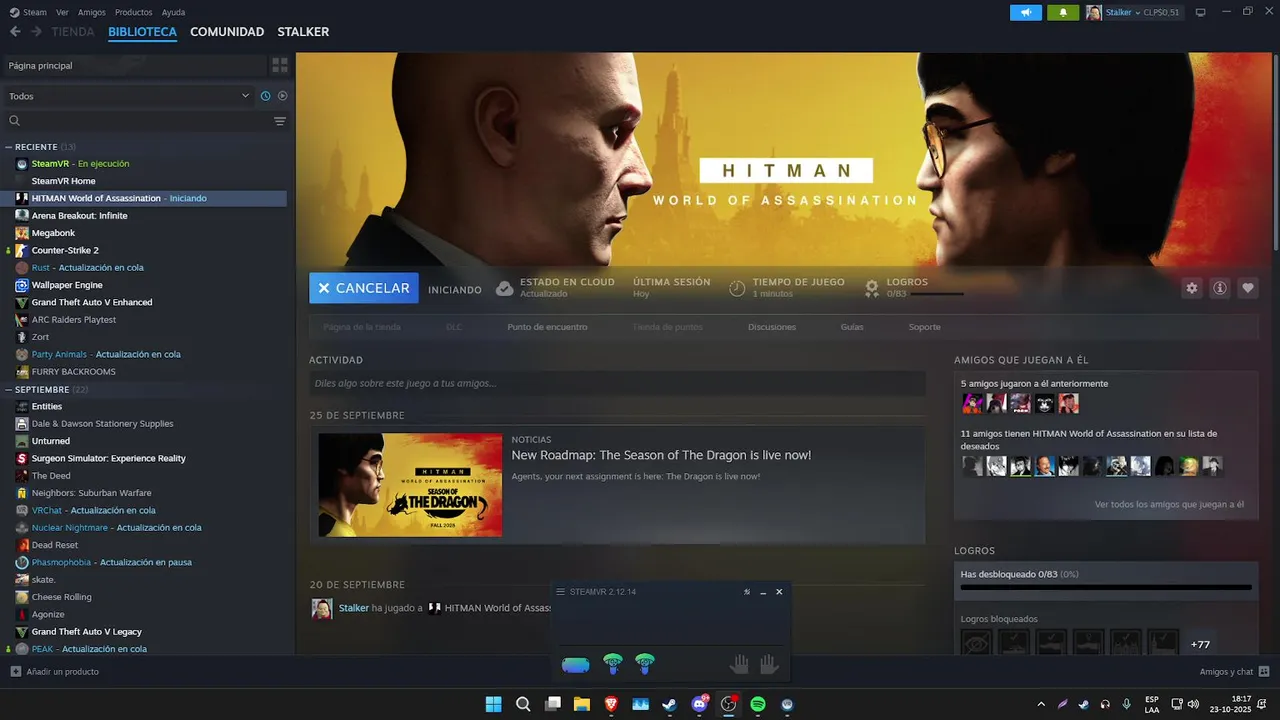Go back with the navigation arrow
This screenshot has width=1280, height=720.
(15, 32)
